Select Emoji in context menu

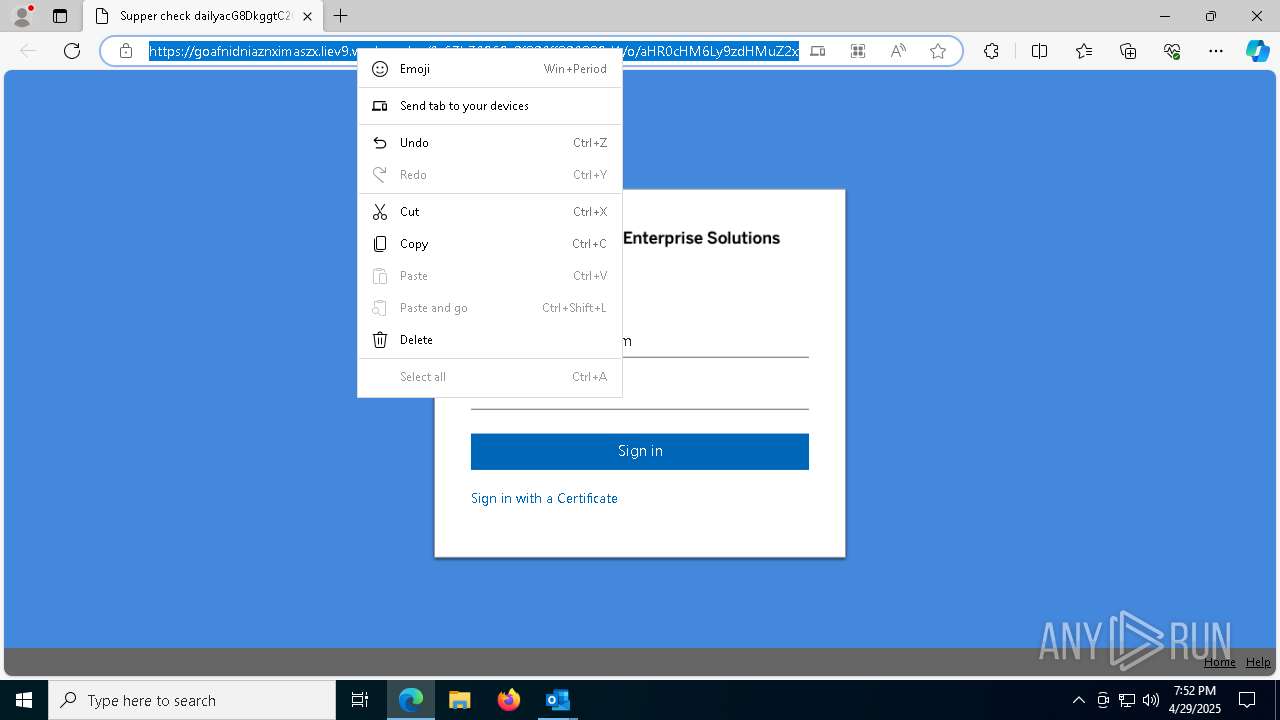click(490, 69)
